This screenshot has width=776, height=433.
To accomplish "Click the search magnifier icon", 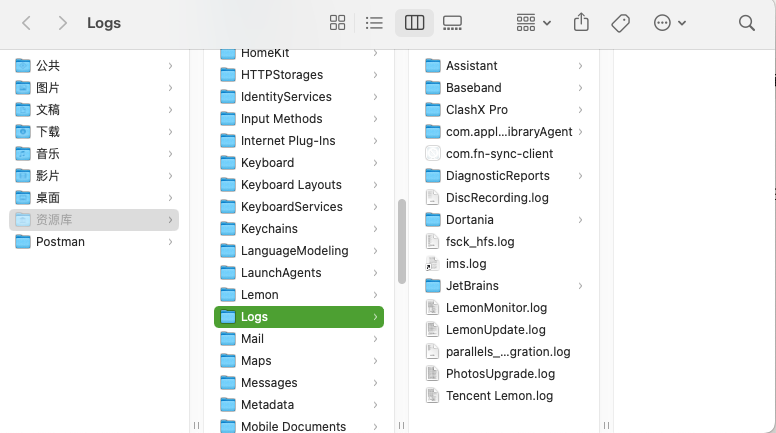I will (x=747, y=23).
